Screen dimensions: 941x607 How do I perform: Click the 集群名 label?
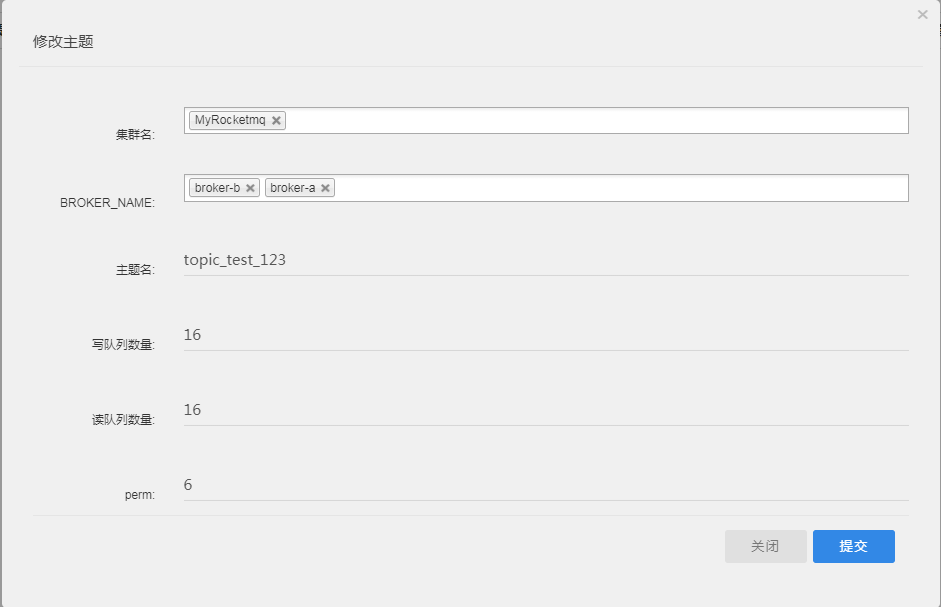coord(135,134)
